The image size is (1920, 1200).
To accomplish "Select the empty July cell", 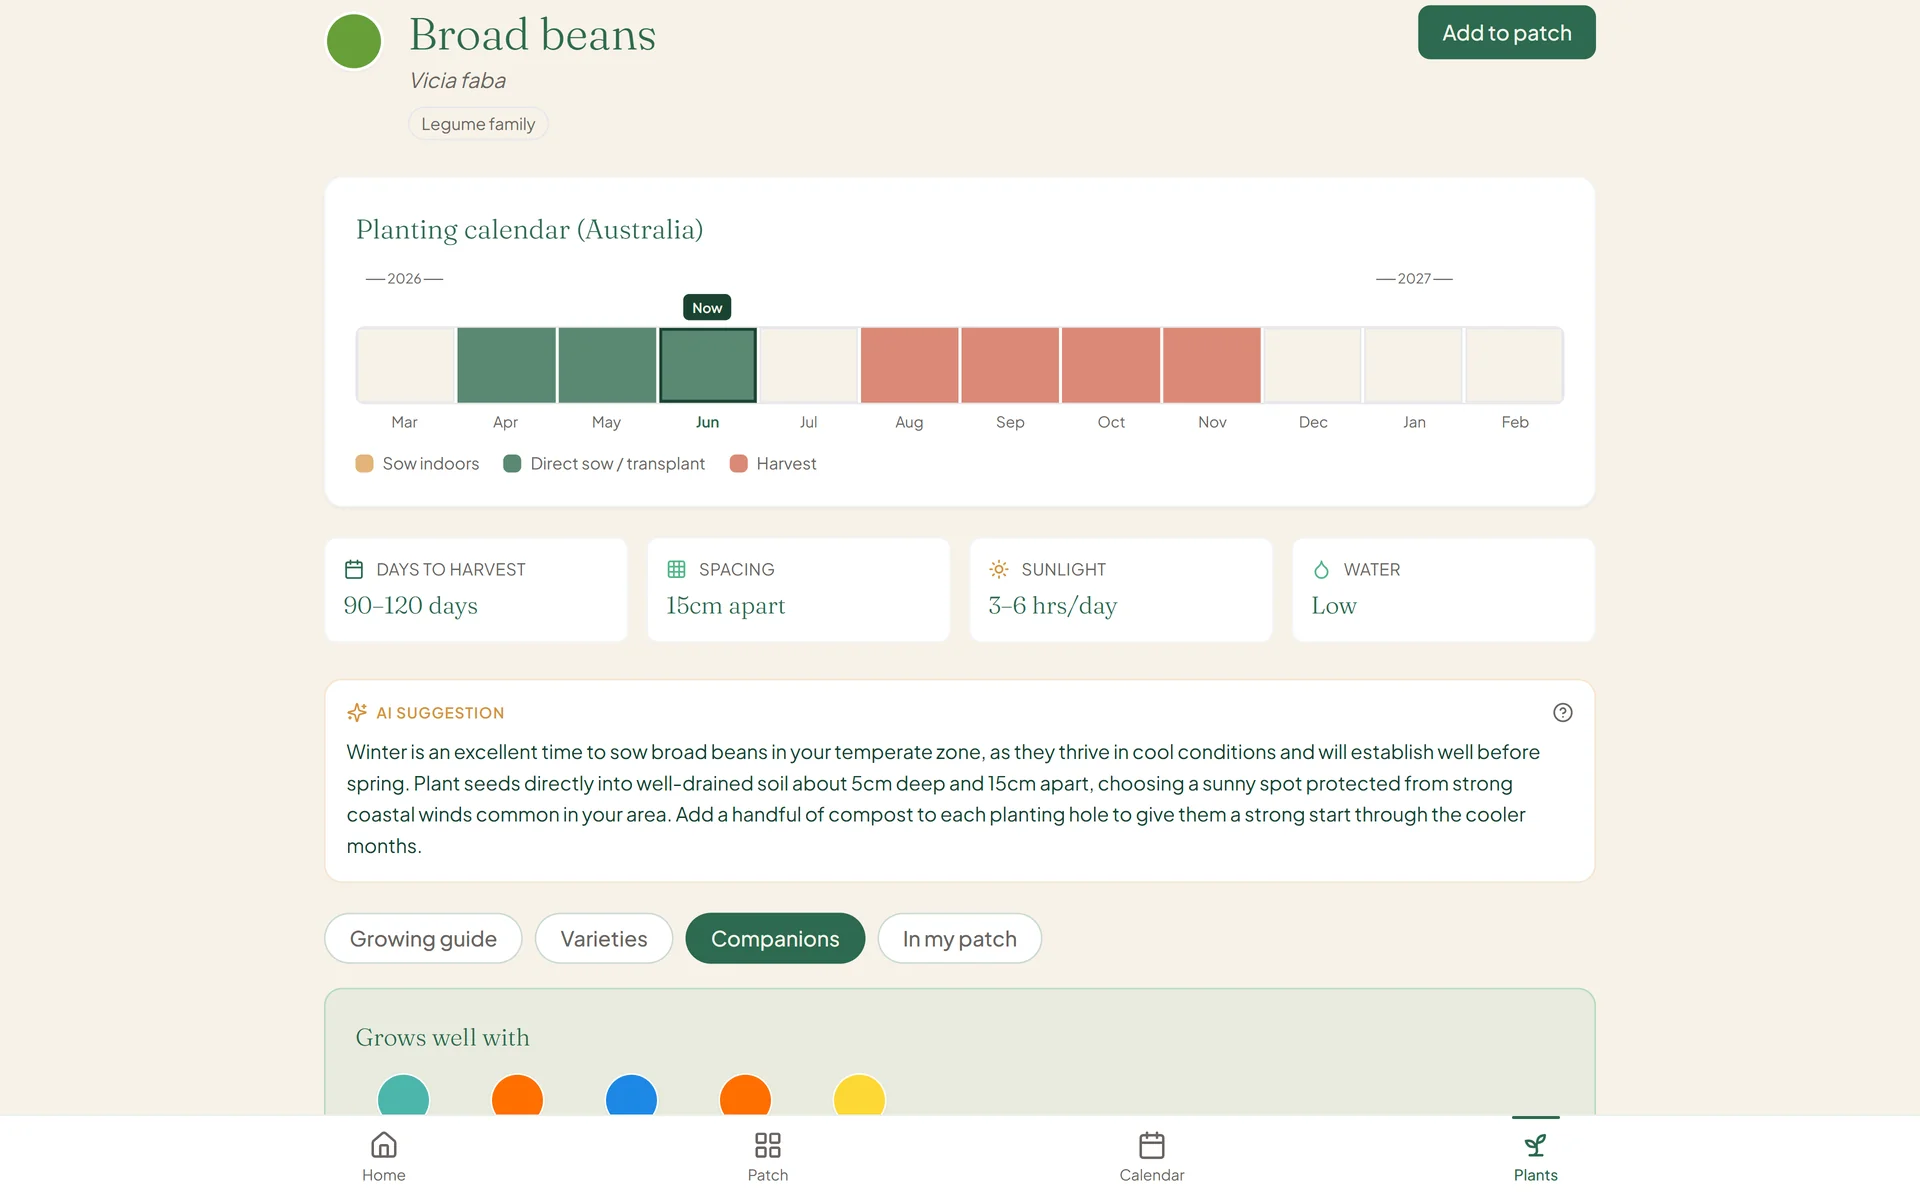I will pyautogui.click(x=808, y=365).
